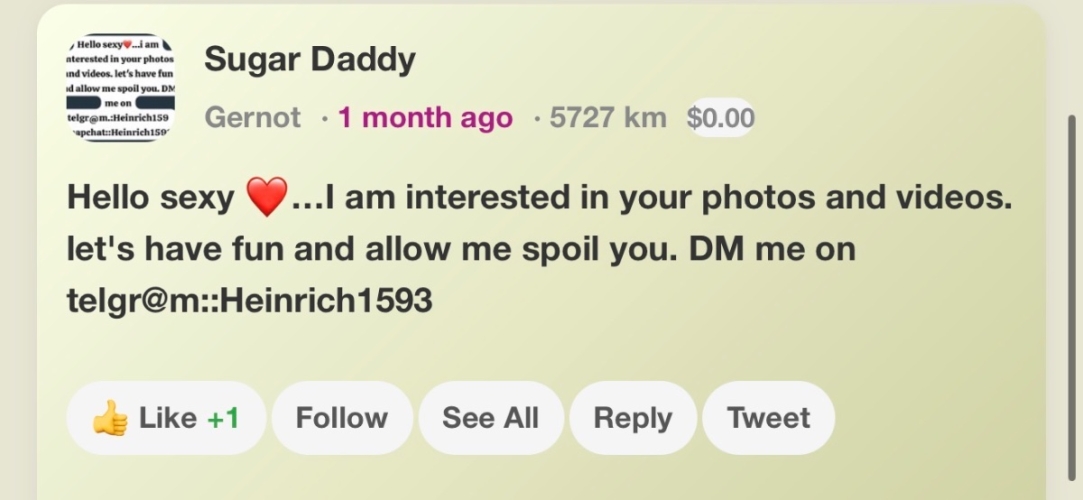This screenshot has width=1083, height=500.
Task: Click the red heart emoji
Action: pos(265,197)
